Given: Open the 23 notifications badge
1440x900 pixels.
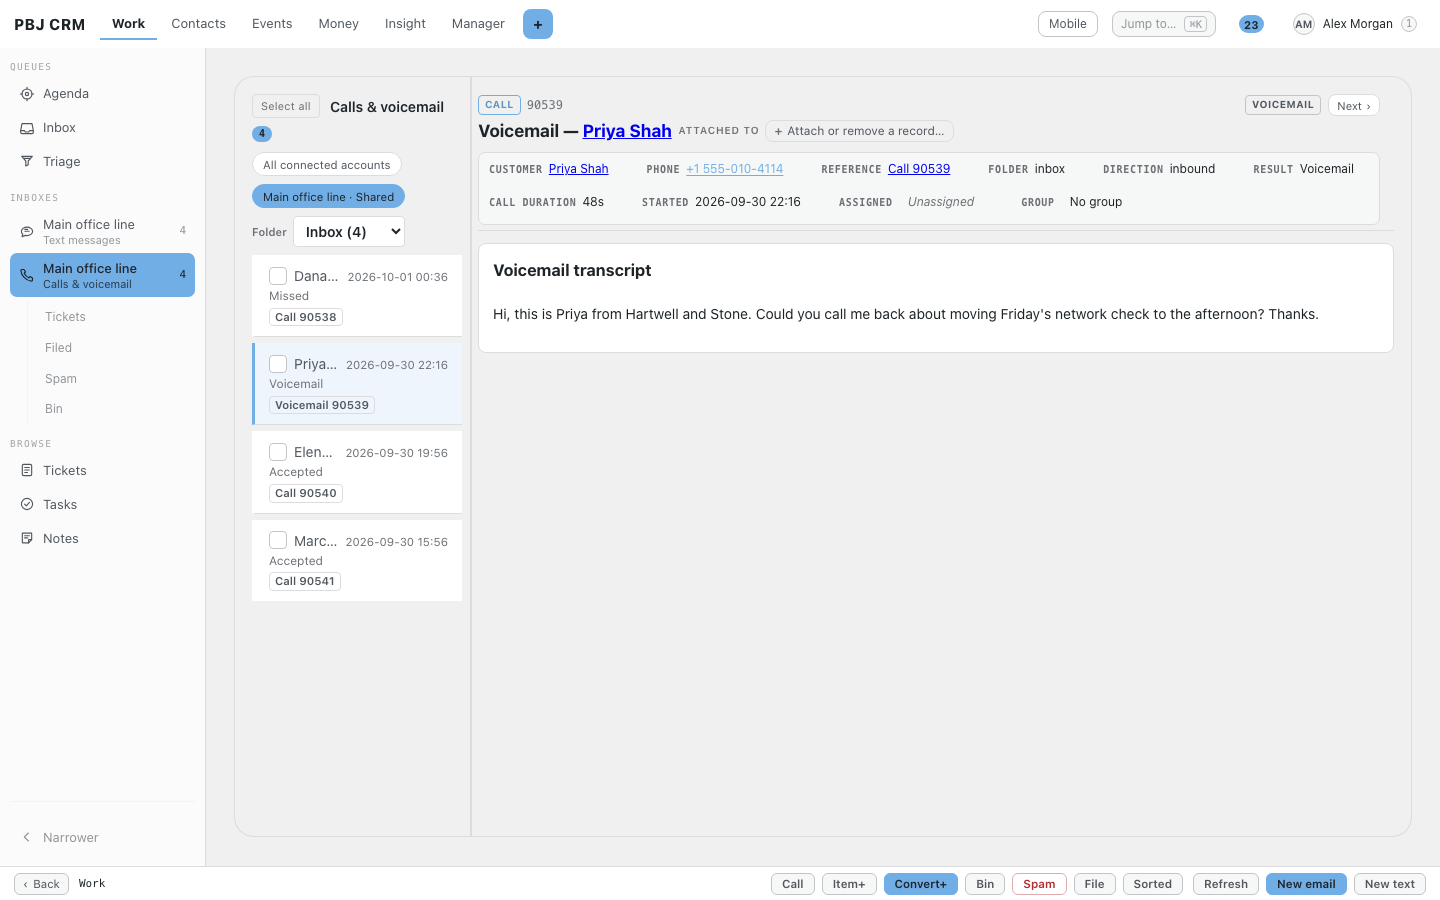Looking at the screenshot, I should pyautogui.click(x=1251, y=24).
